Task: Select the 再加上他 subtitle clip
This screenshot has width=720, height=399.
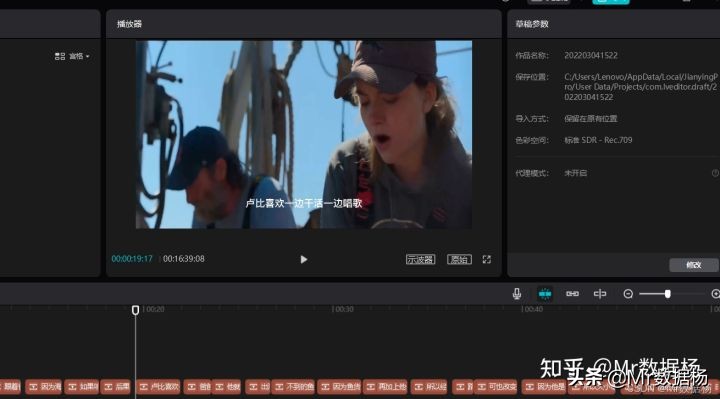Action: pos(386,387)
